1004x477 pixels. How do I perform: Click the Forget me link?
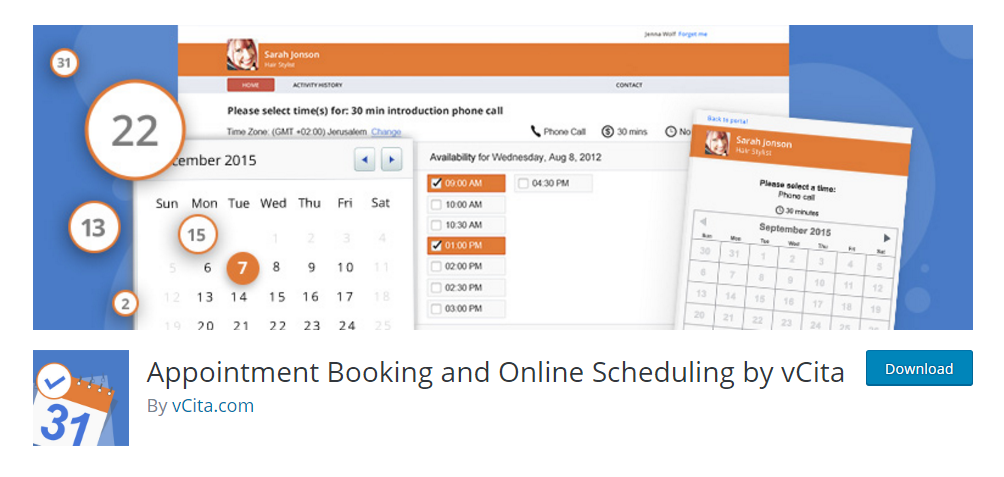(693, 34)
